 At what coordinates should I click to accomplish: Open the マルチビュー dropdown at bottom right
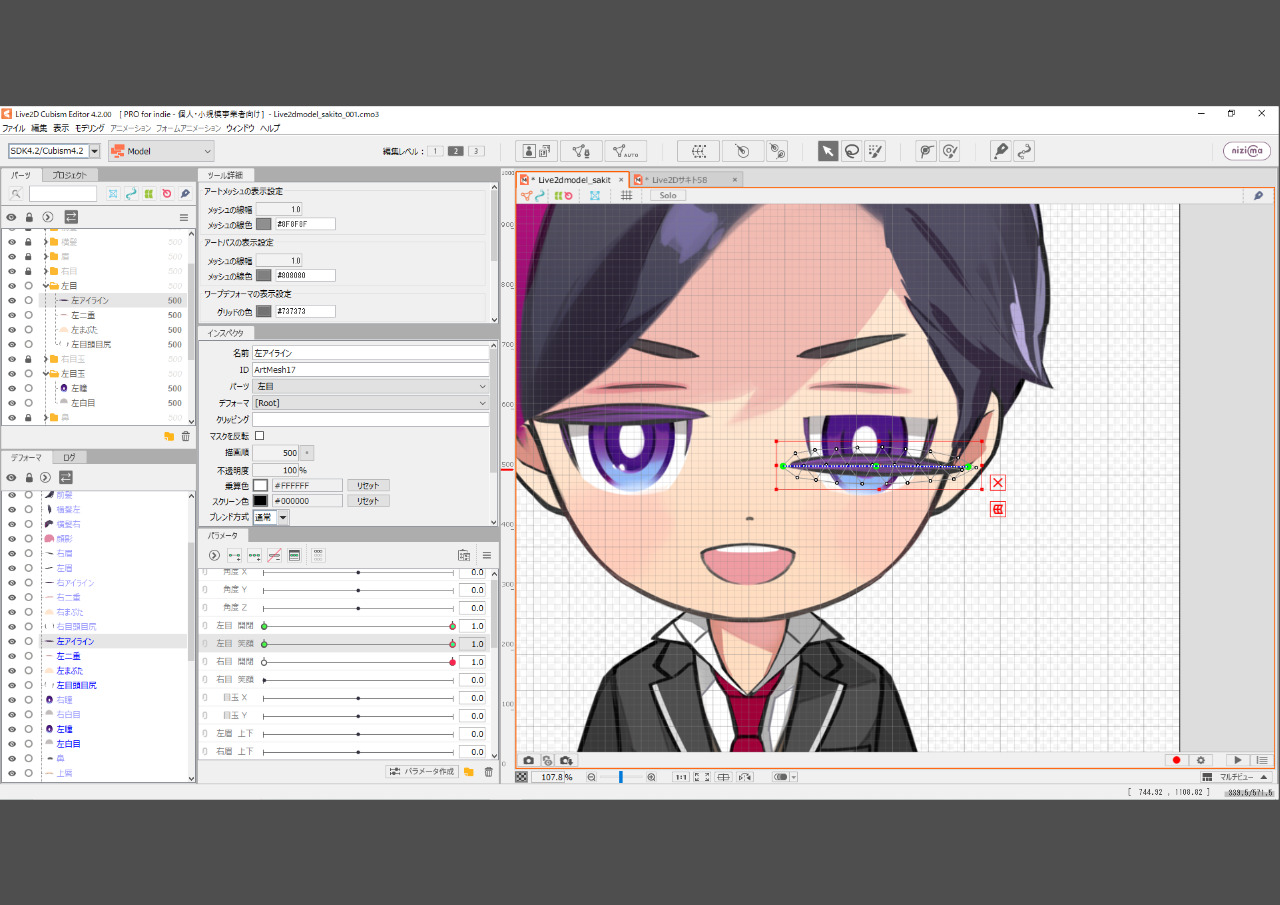(1236, 777)
